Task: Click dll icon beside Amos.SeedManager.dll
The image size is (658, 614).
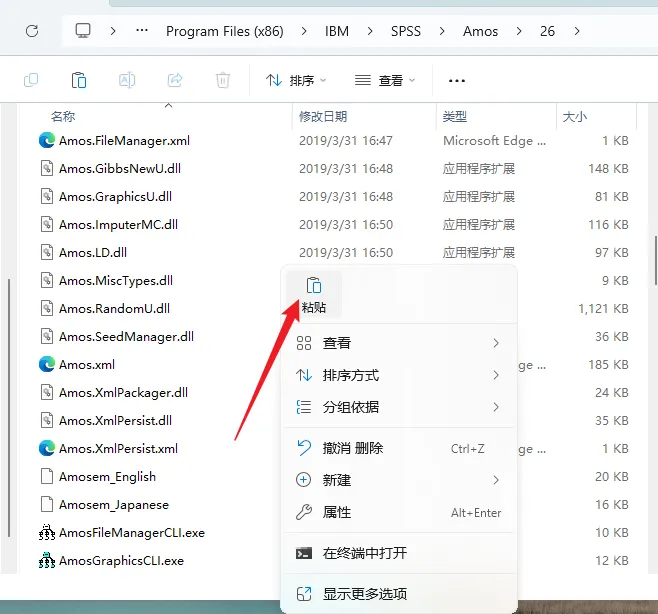Action: click(47, 336)
